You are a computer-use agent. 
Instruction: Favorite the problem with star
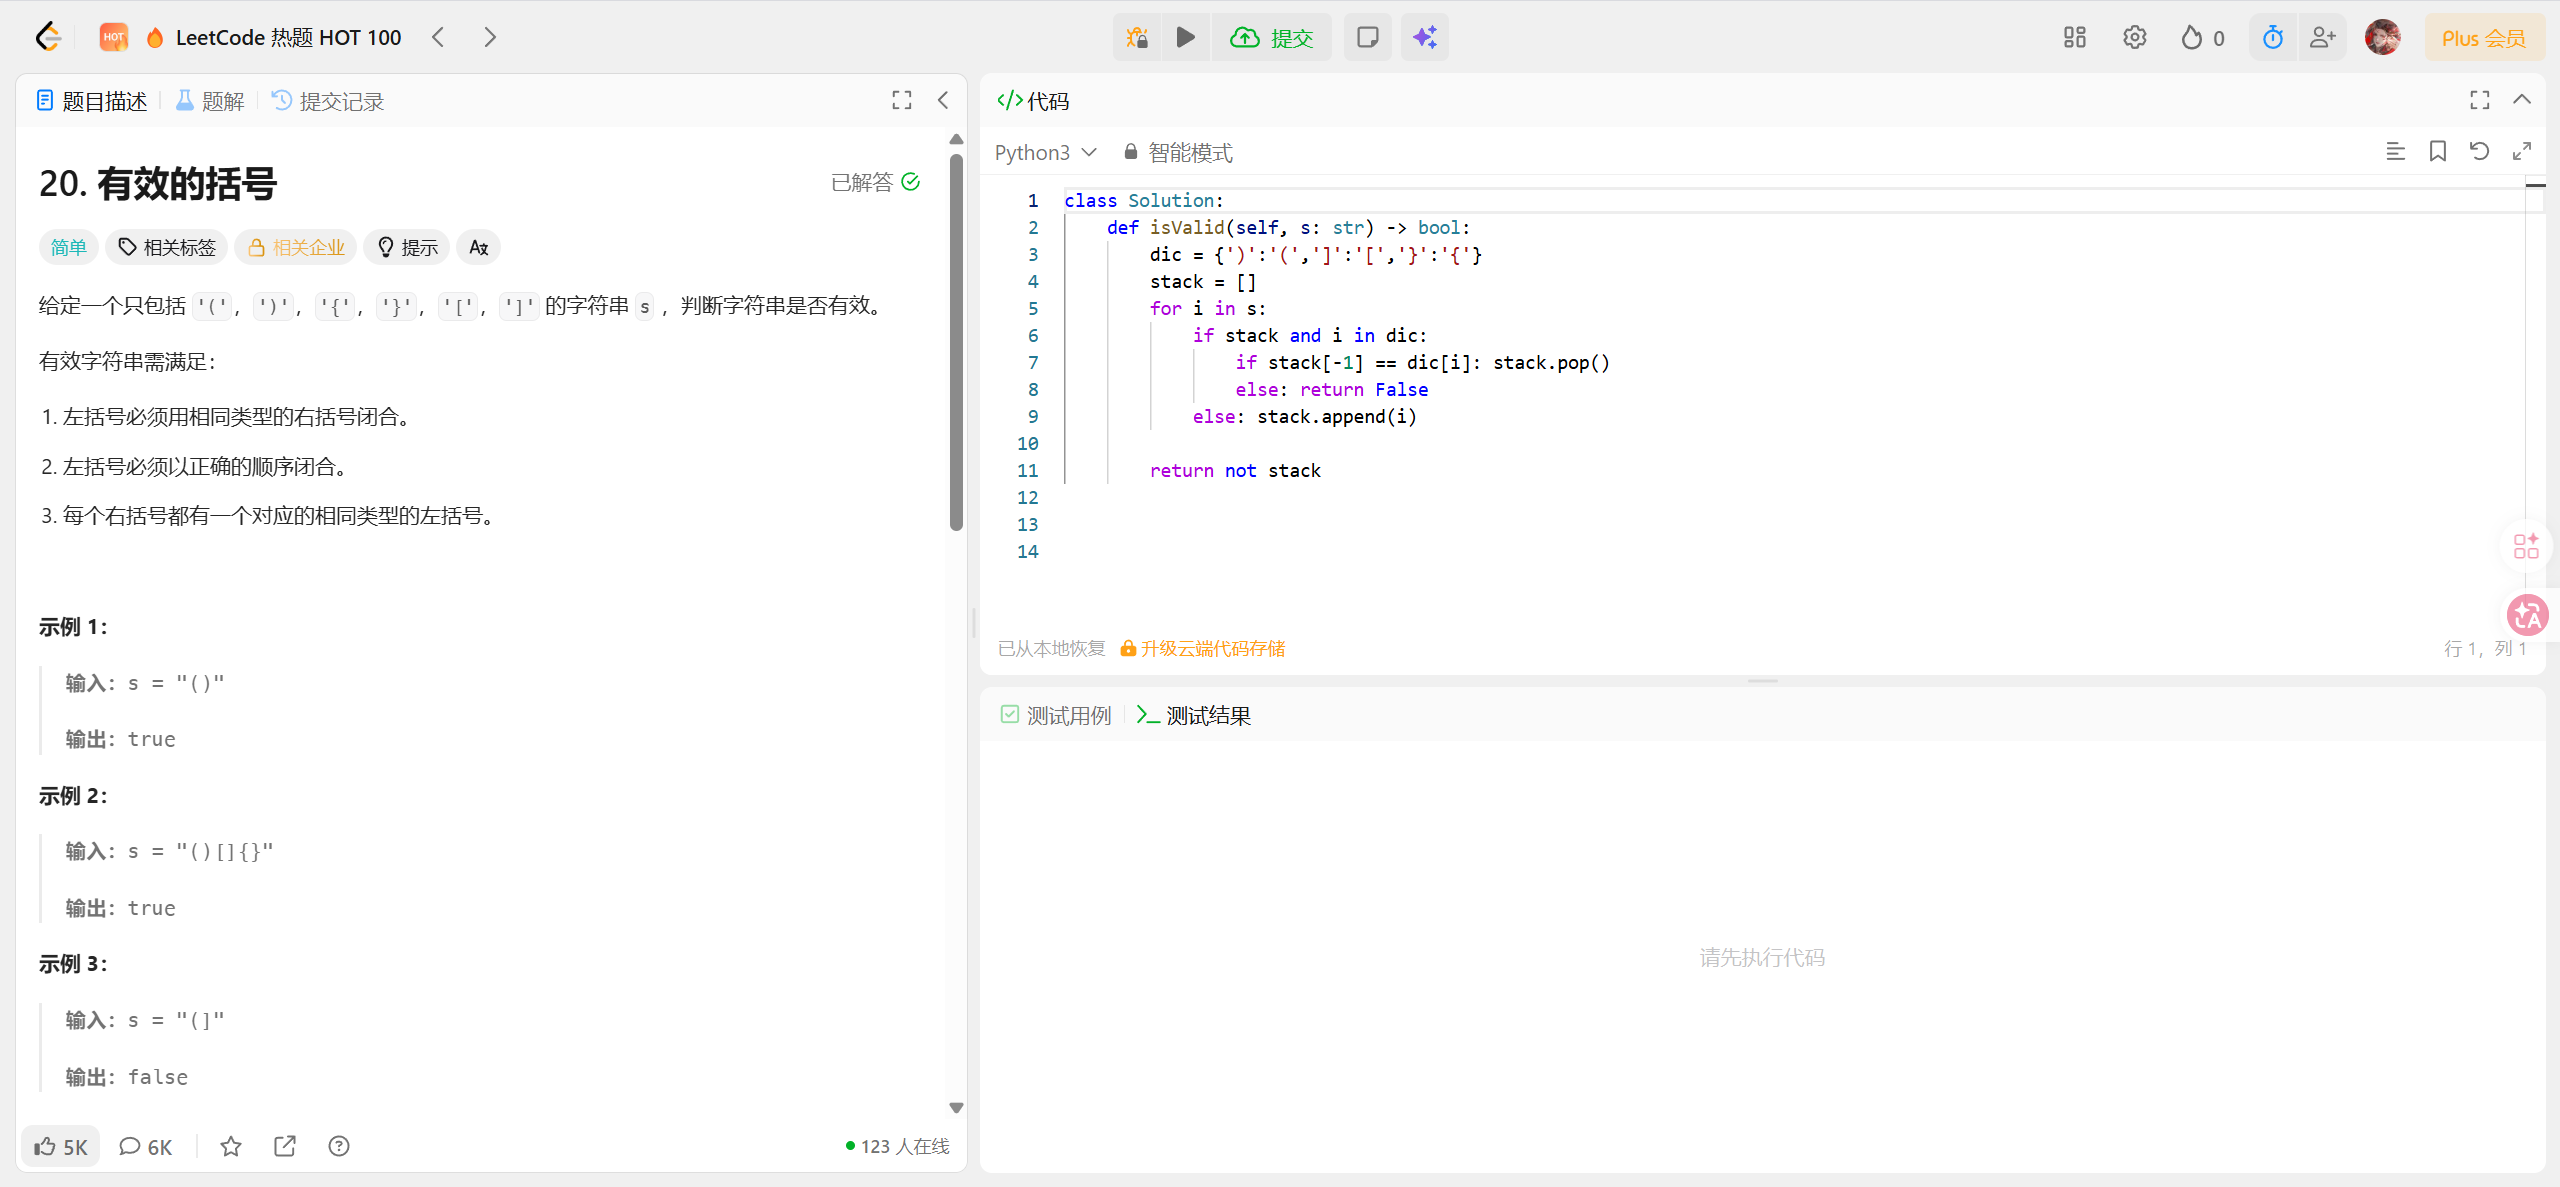coord(231,1146)
